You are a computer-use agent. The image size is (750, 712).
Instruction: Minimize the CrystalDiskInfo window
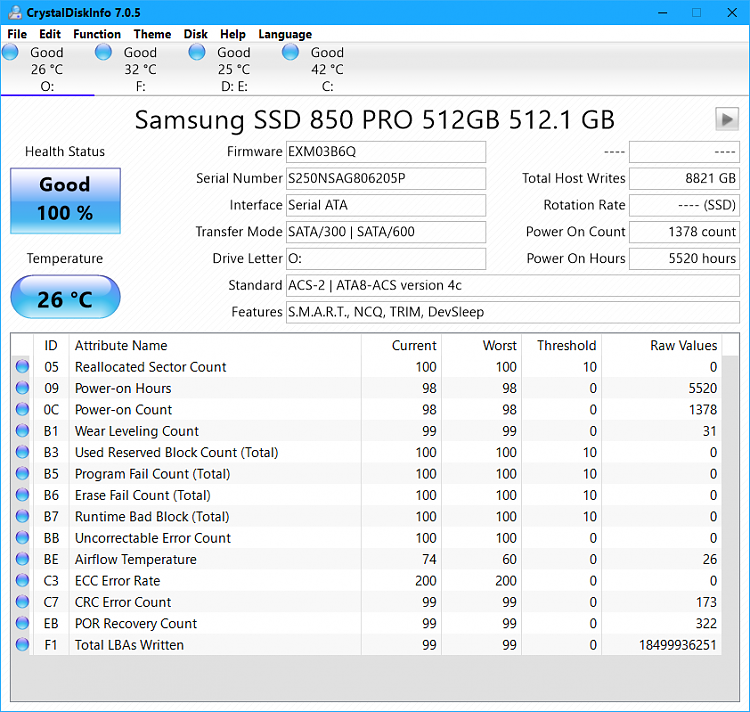click(x=662, y=13)
